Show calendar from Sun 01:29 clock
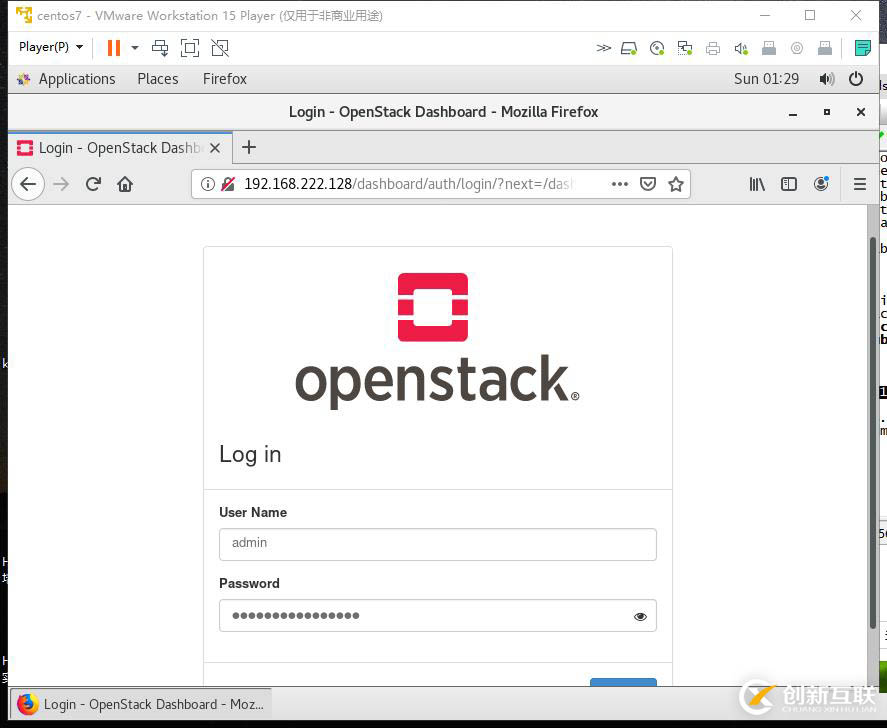 (766, 79)
